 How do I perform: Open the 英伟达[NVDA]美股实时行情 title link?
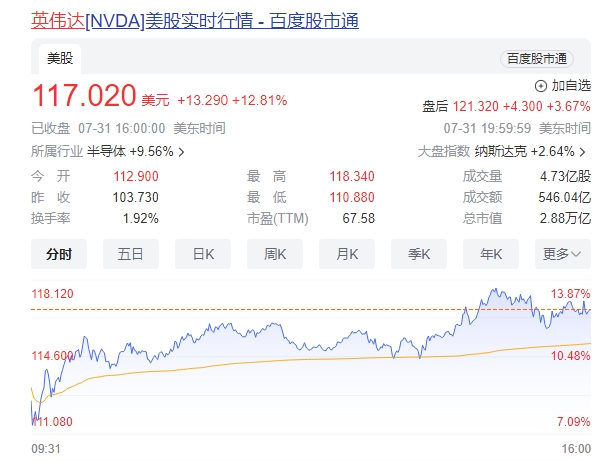195,20
